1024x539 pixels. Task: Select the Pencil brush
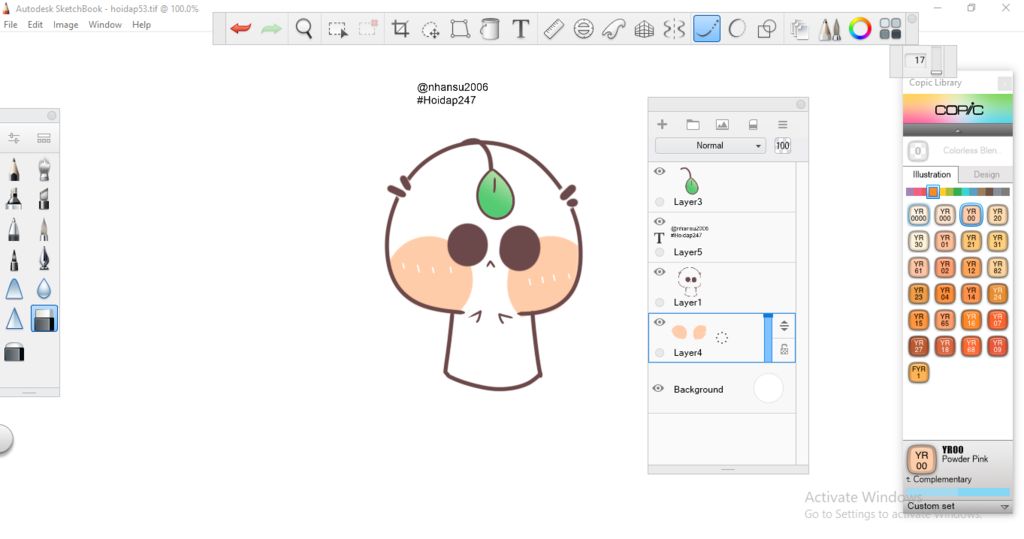click(14, 169)
